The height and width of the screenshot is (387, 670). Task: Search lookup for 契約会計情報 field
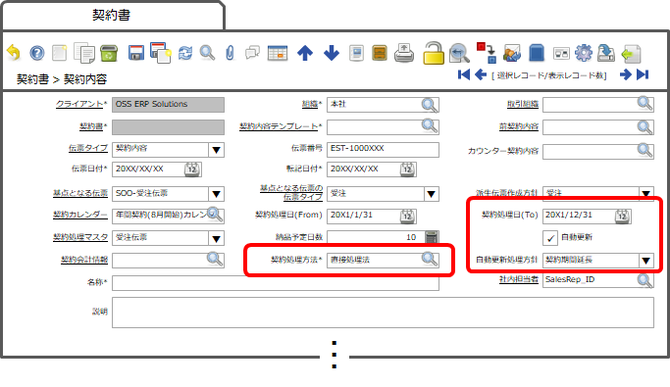click(x=215, y=259)
